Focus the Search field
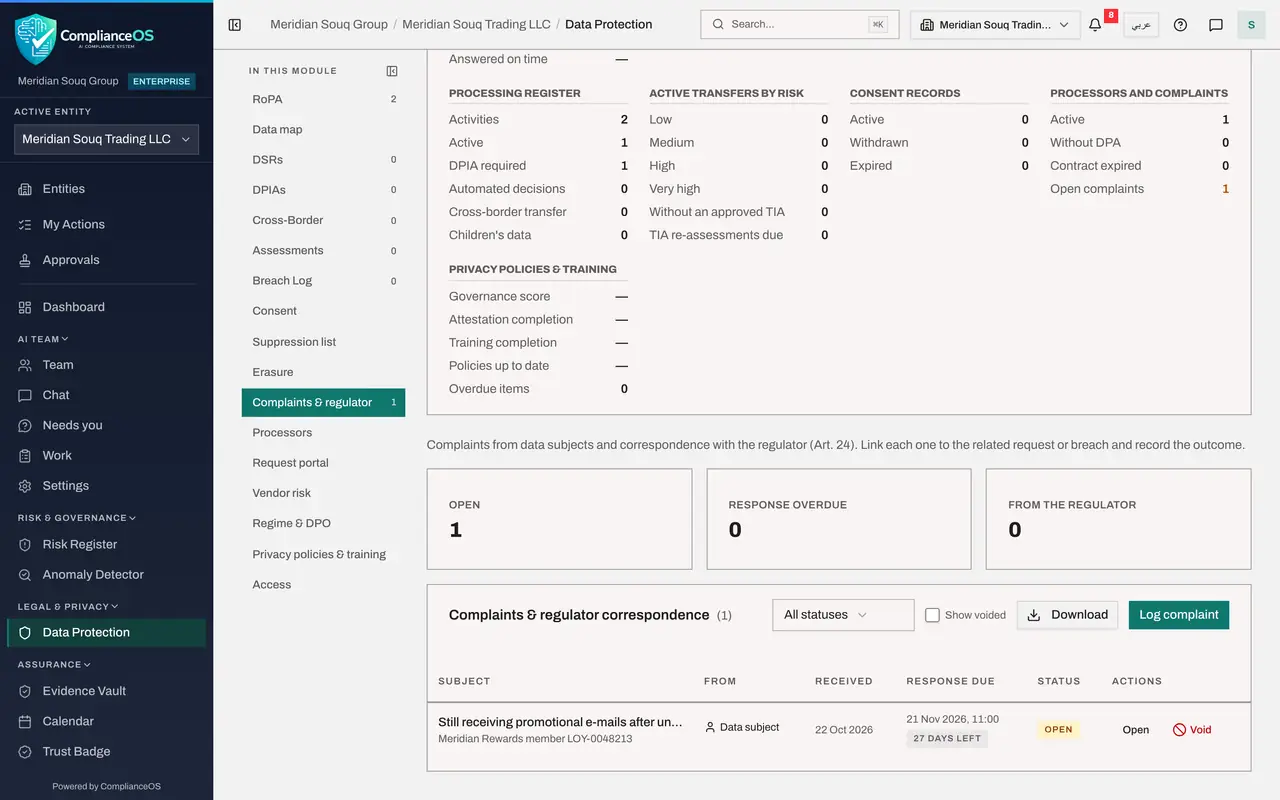 point(800,25)
